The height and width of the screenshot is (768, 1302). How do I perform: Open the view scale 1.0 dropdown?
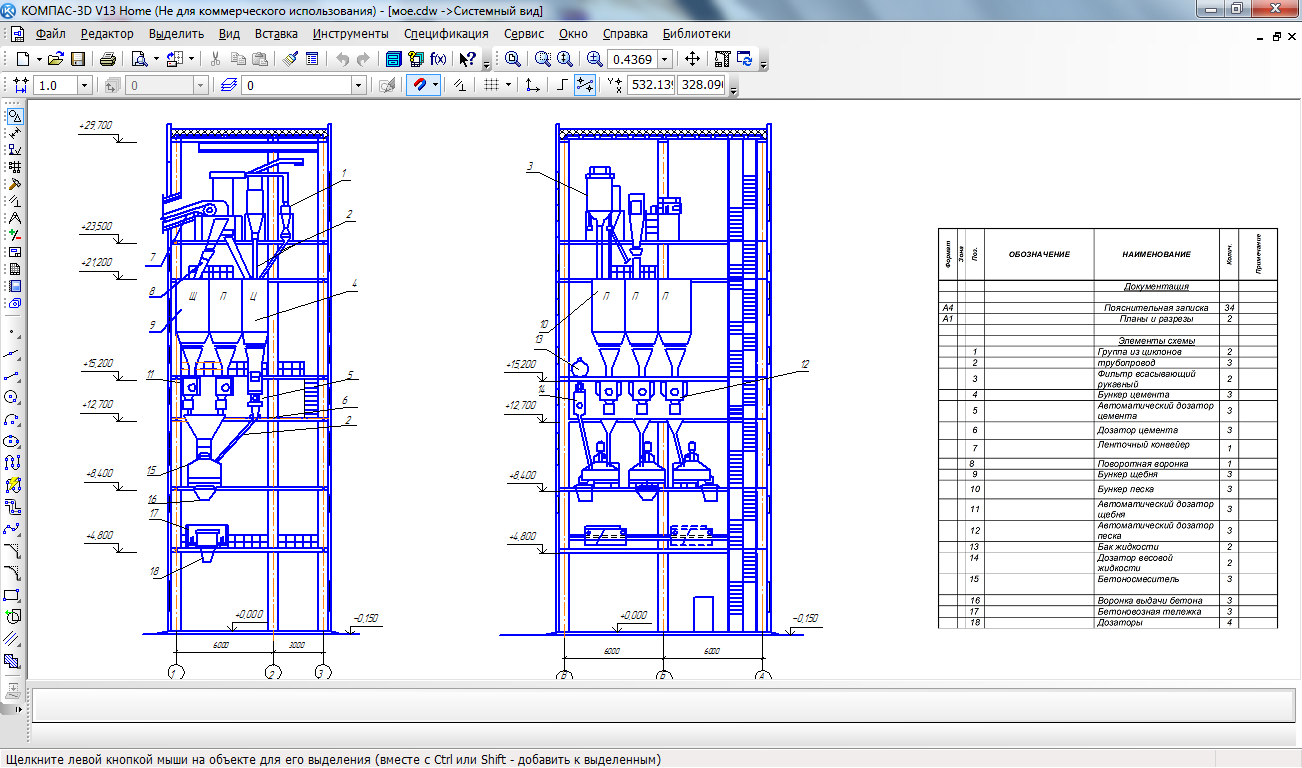[84, 86]
